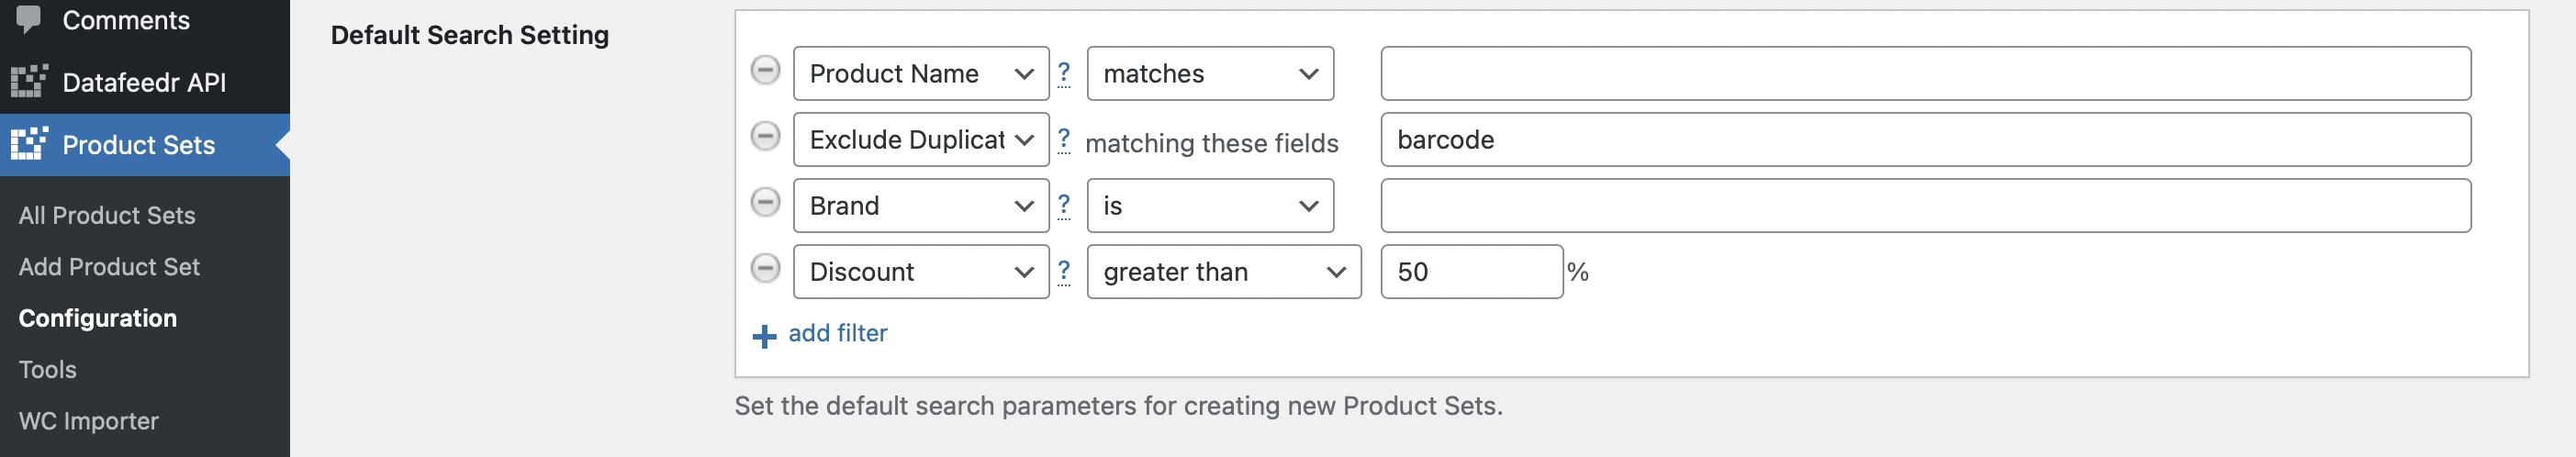
Task: Remove the Product Name filter row
Action: (765, 70)
